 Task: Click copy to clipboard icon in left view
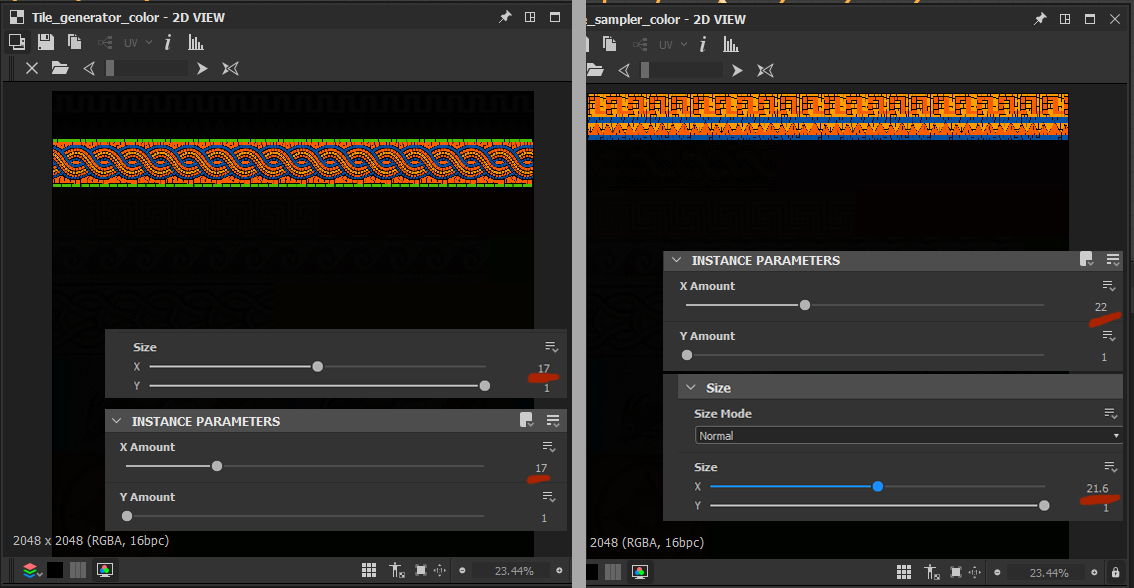click(74, 42)
